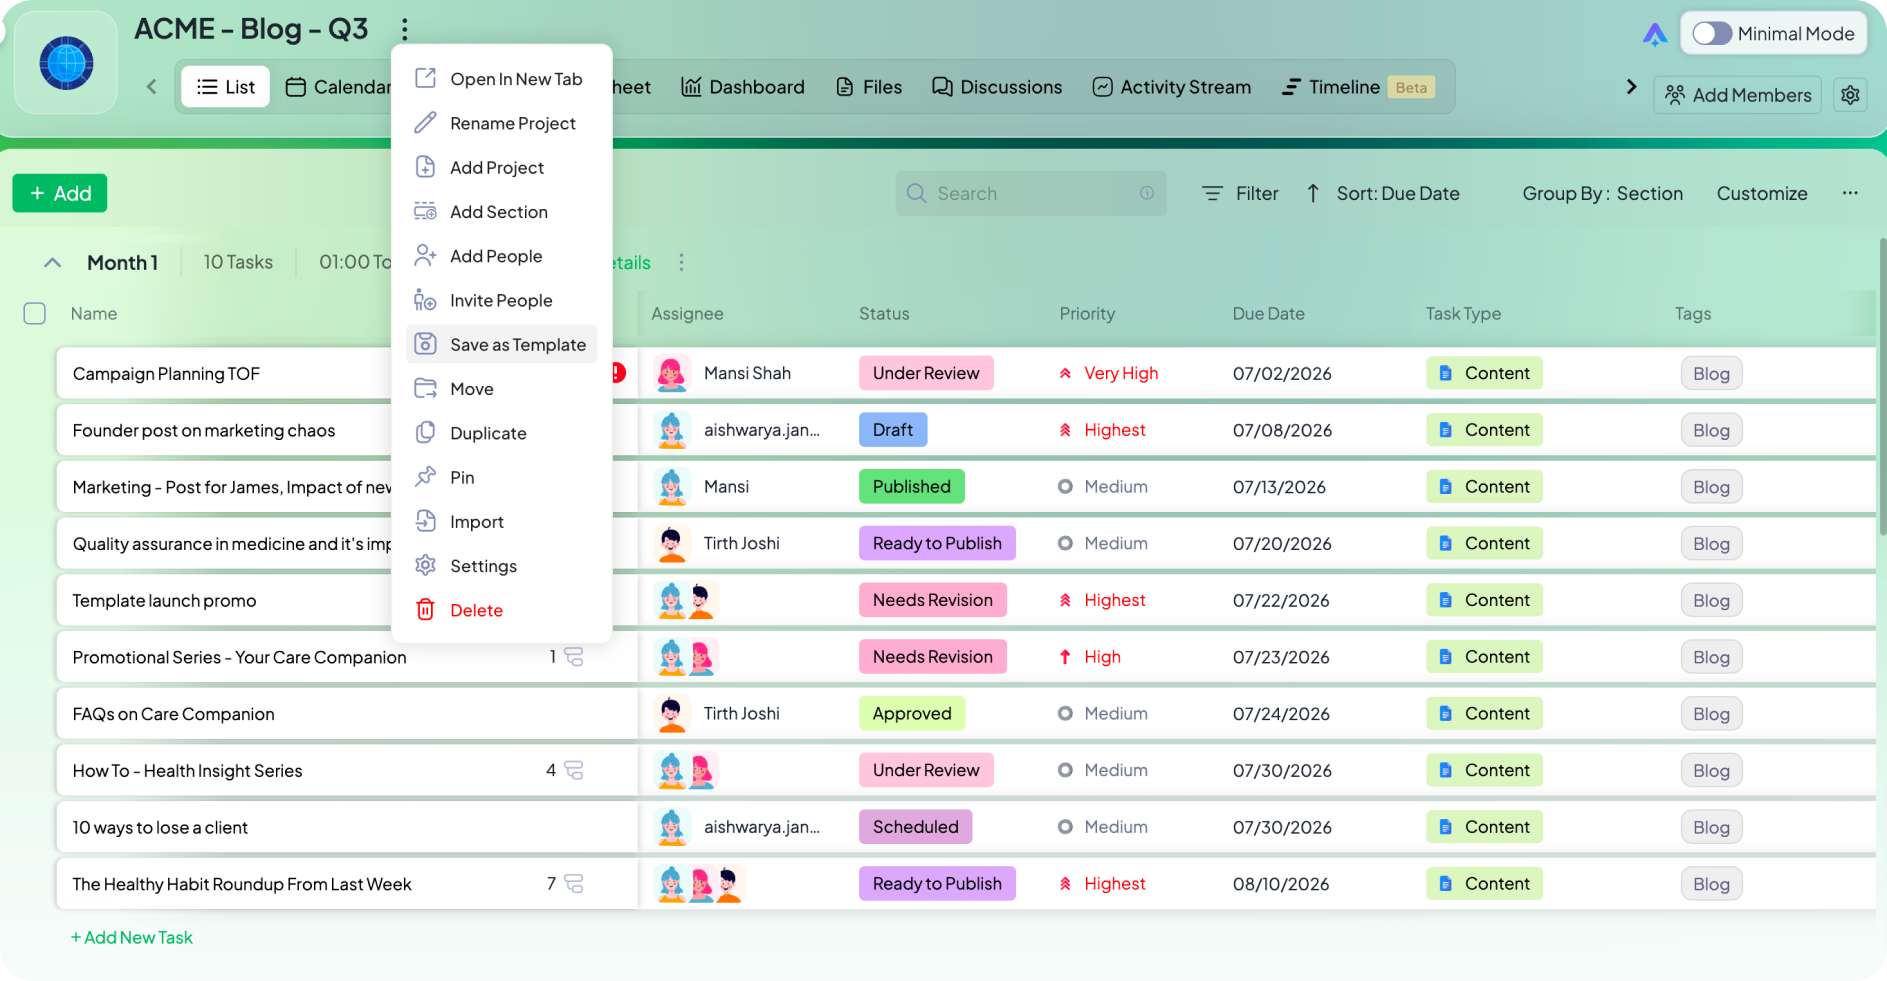Image resolution: width=1887 pixels, height=981 pixels.
Task: Open the Sort: Due Date selector
Action: pyautogui.click(x=1383, y=193)
